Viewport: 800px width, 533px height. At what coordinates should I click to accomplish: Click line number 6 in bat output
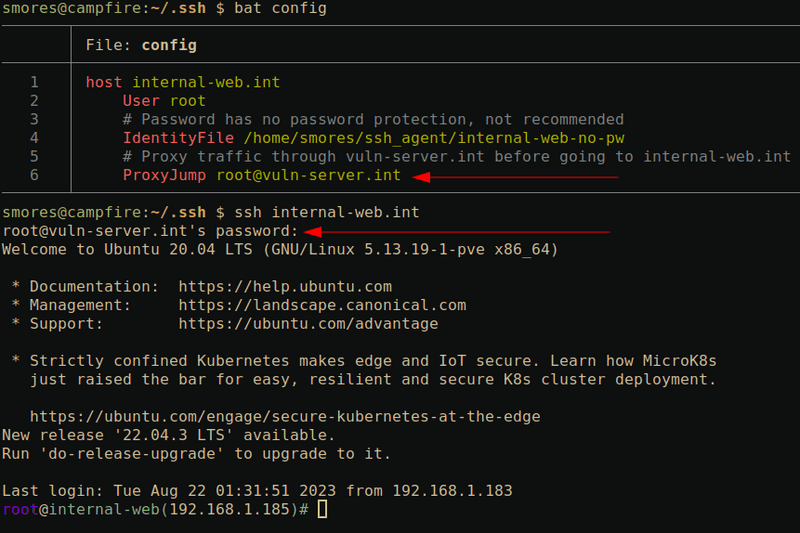(34, 175)
